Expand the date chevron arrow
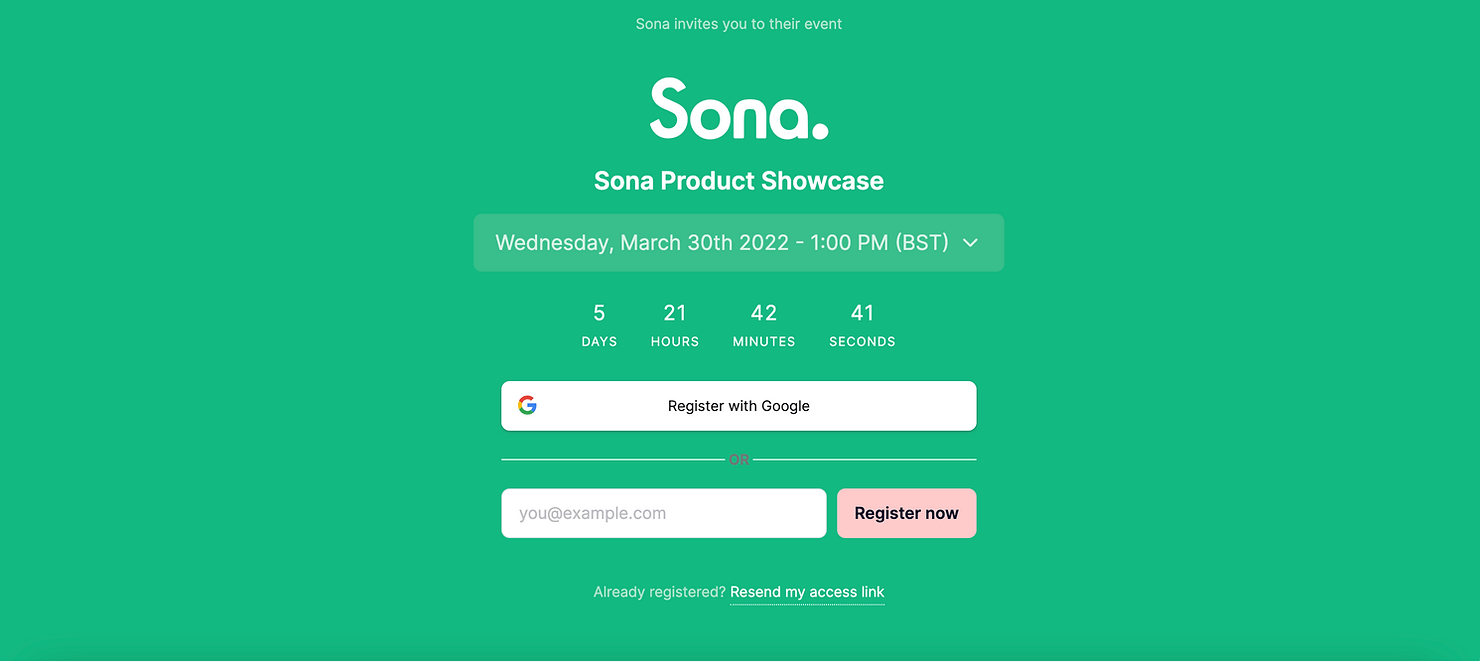 (x=970, y=243)
